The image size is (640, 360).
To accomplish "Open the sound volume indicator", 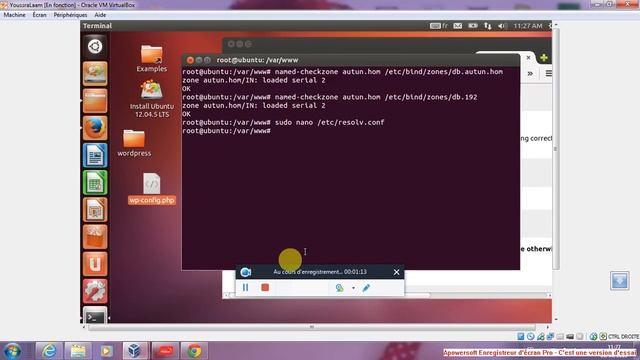I will click(x=502, y=26).
